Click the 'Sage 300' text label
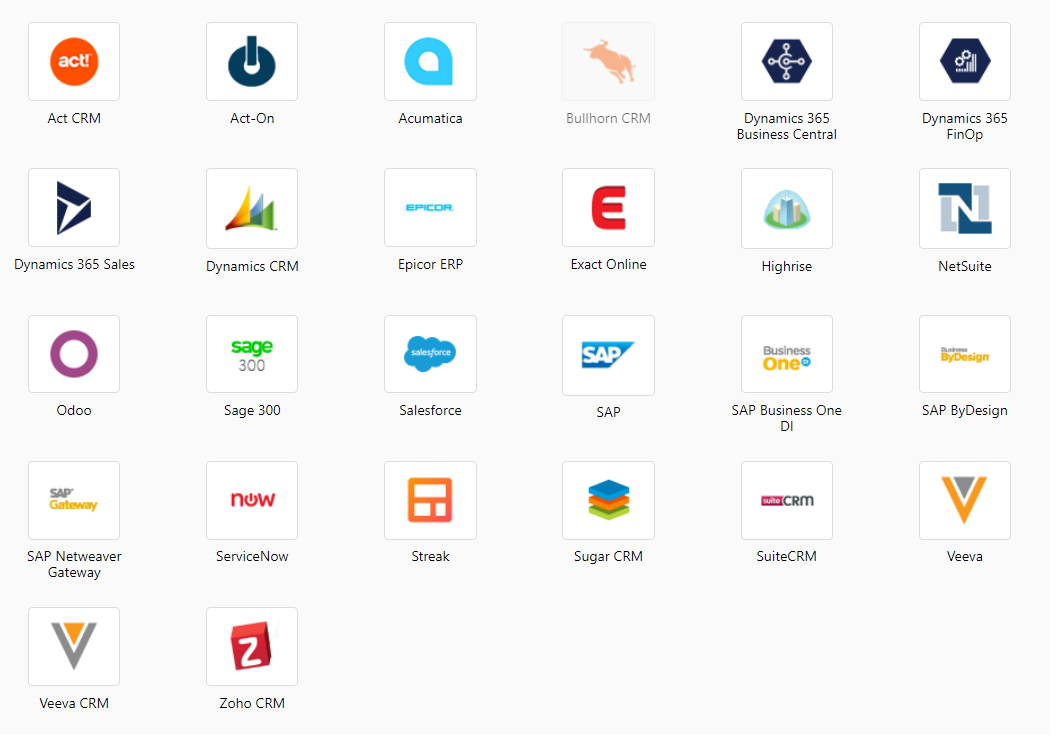Viewport: 1059px width, 743px height. click(x=252, y=410)
